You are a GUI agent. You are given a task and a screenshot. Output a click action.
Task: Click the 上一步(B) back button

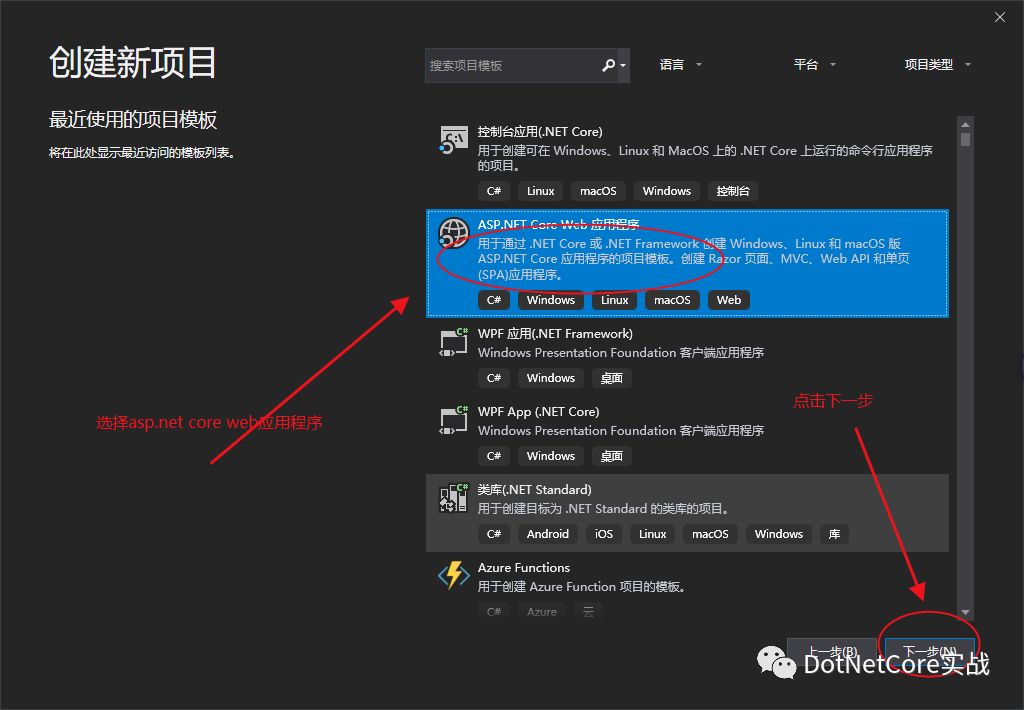(832, 652)
